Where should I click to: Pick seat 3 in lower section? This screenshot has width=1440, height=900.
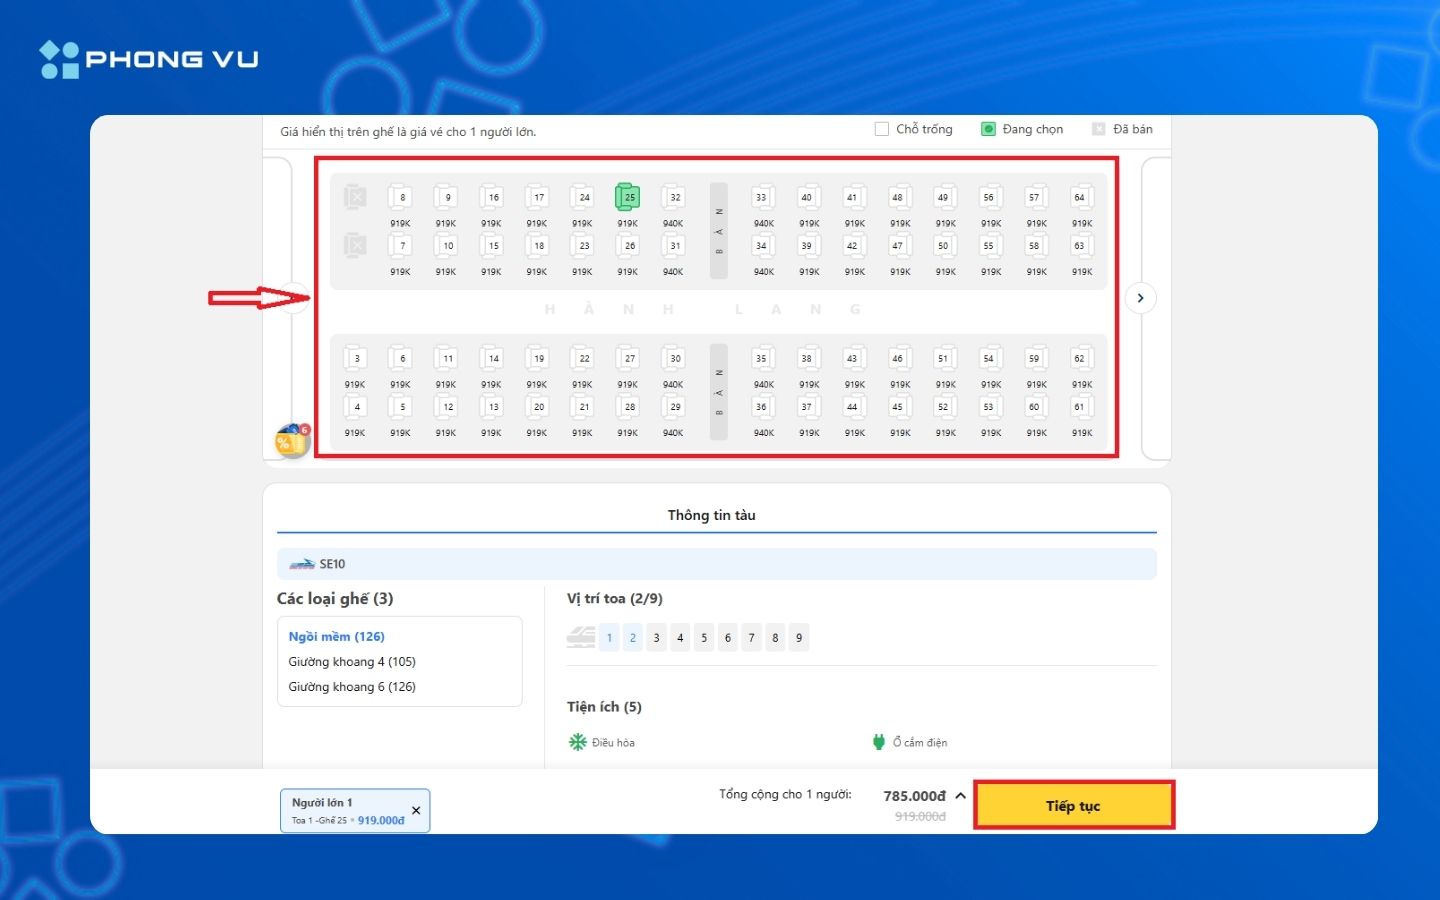355,359
